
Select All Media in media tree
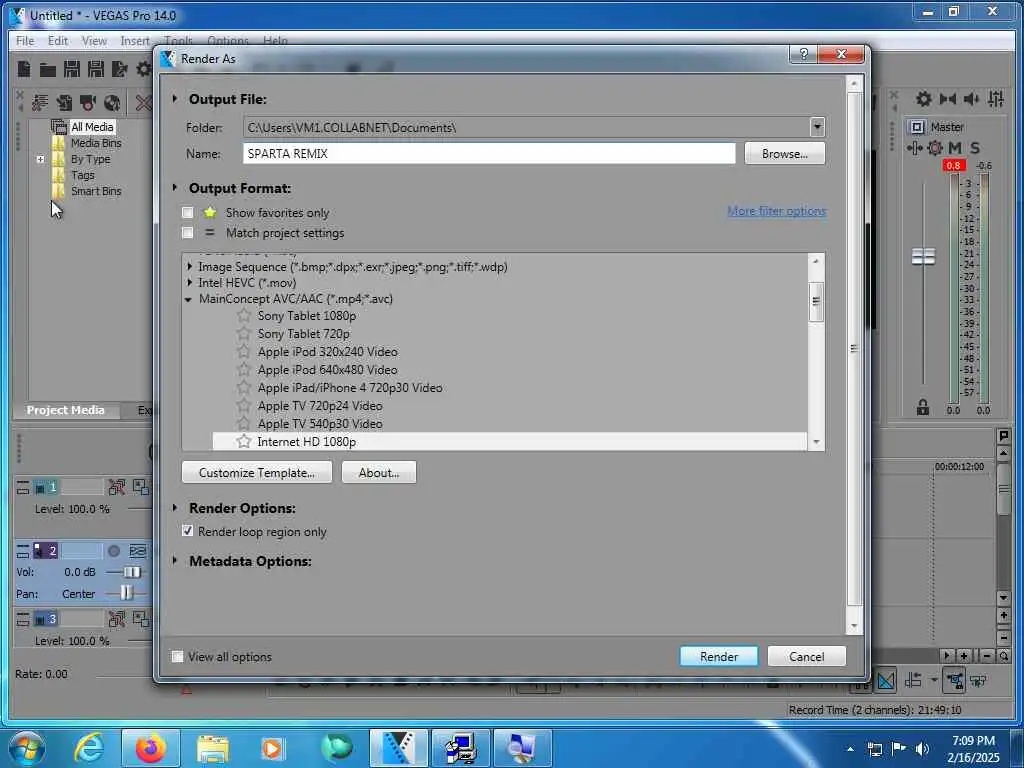[92, 127]
